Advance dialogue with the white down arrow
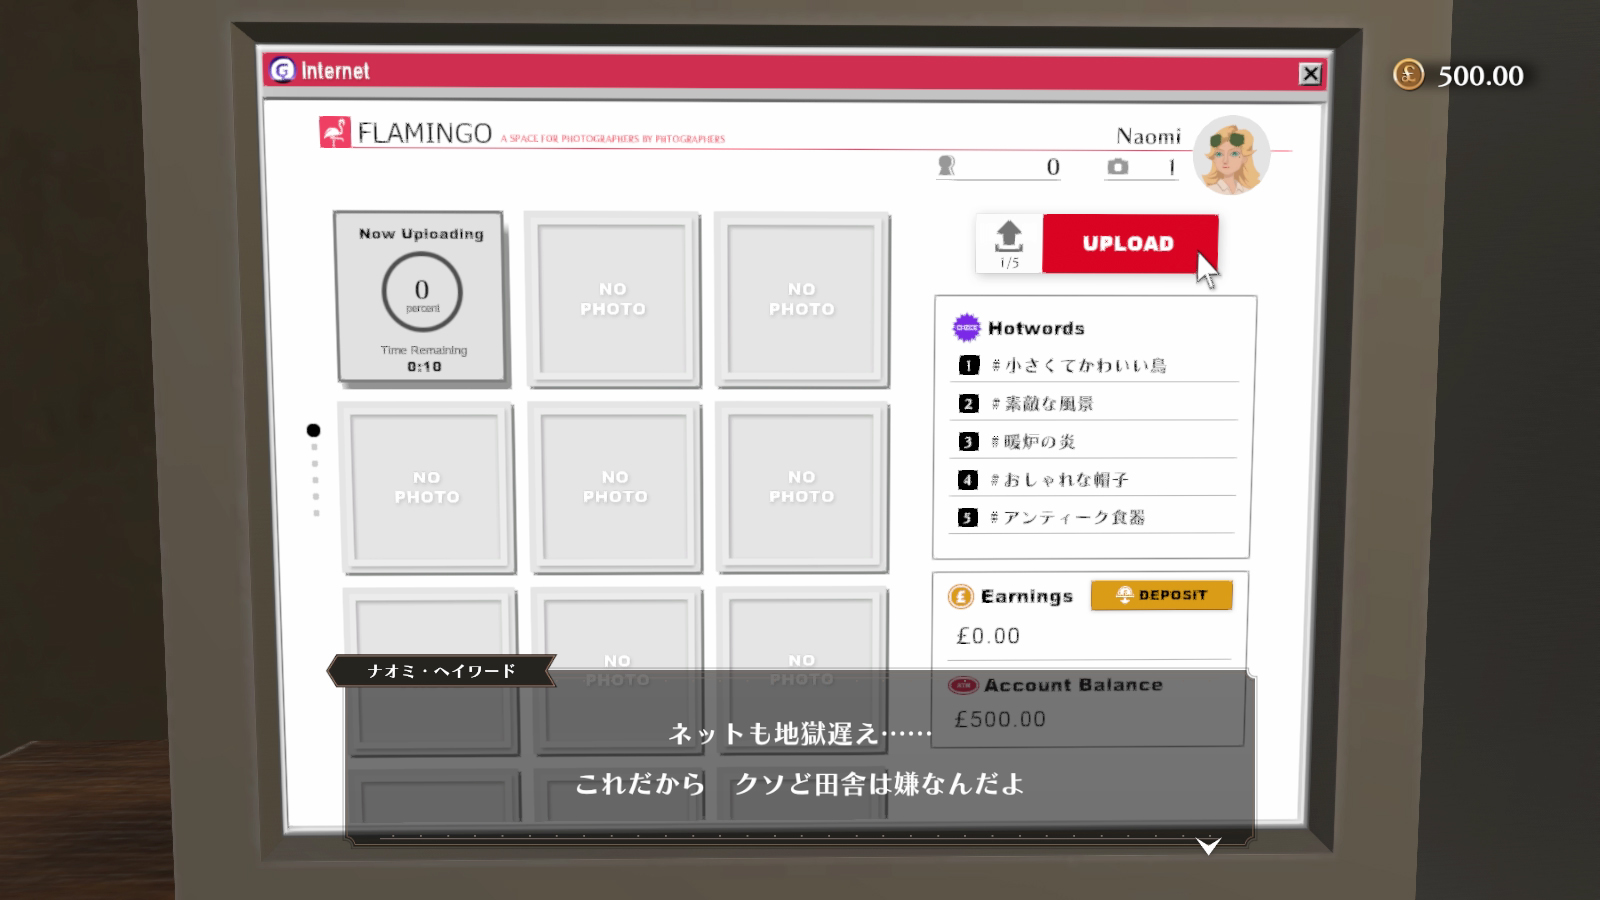 pyautogui.click(x=1208, y=847)
